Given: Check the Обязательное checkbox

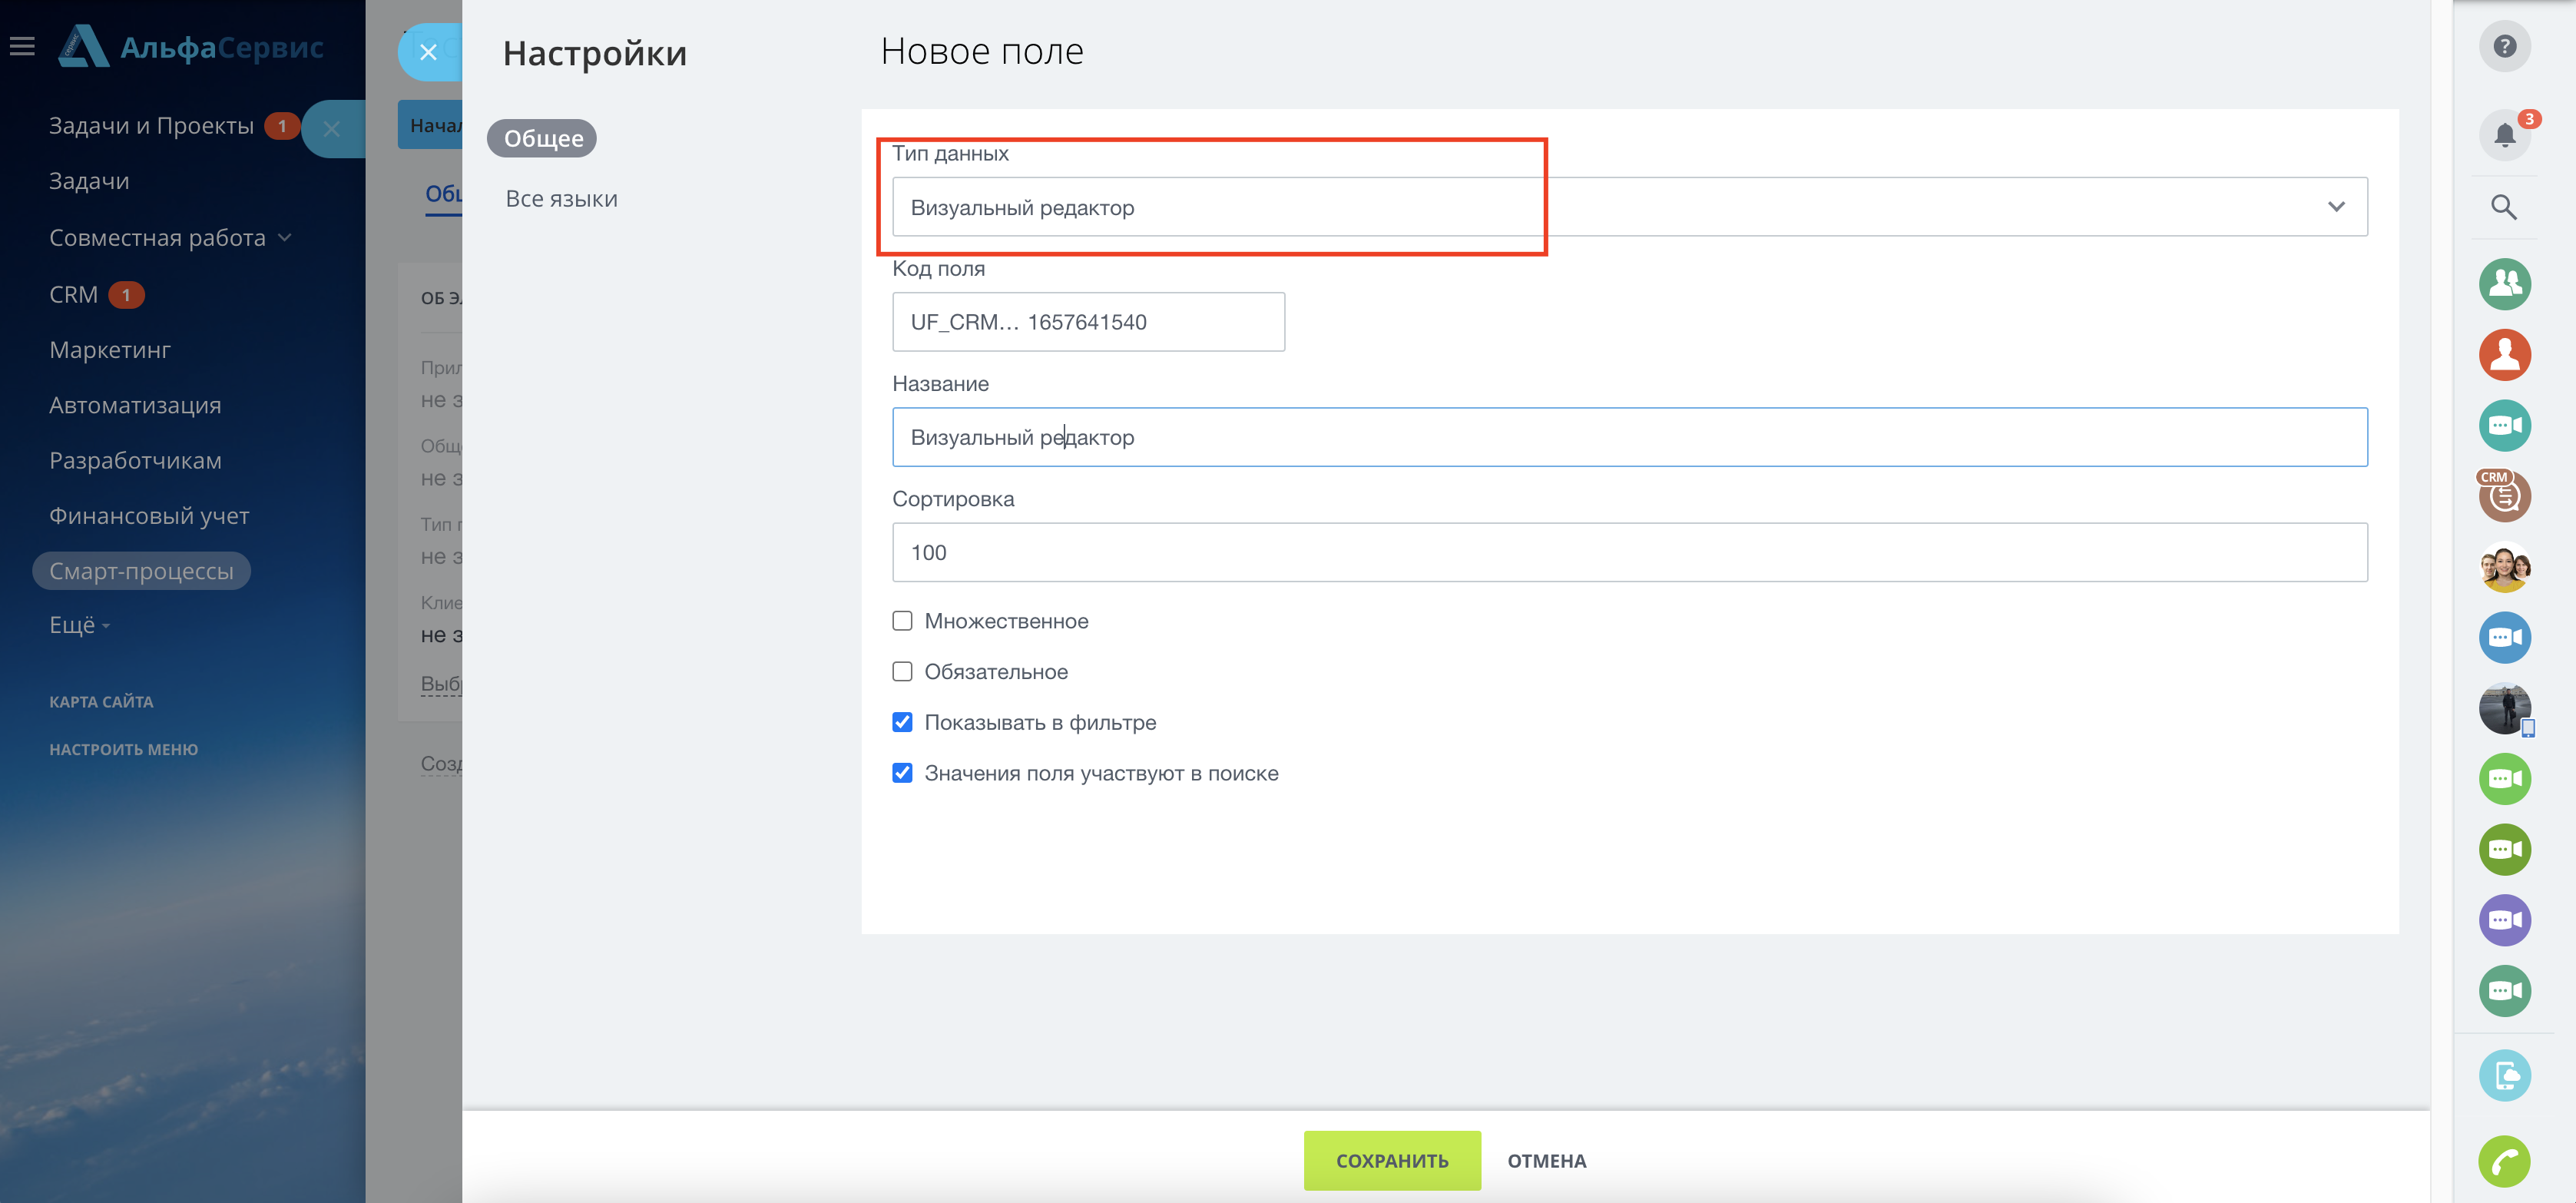Looking at the screenshot, I should tap(902, 672).
